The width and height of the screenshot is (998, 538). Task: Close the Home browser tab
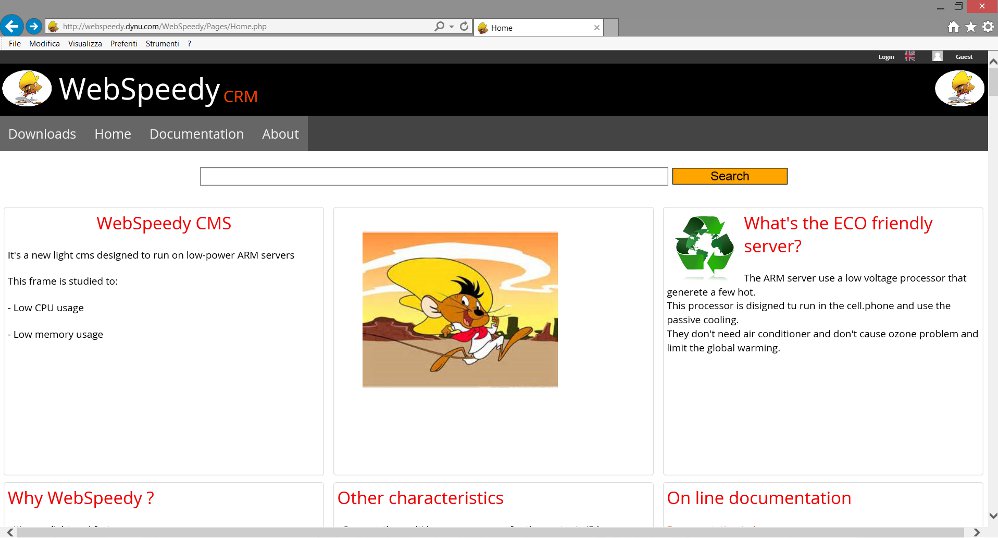[596, 27]
